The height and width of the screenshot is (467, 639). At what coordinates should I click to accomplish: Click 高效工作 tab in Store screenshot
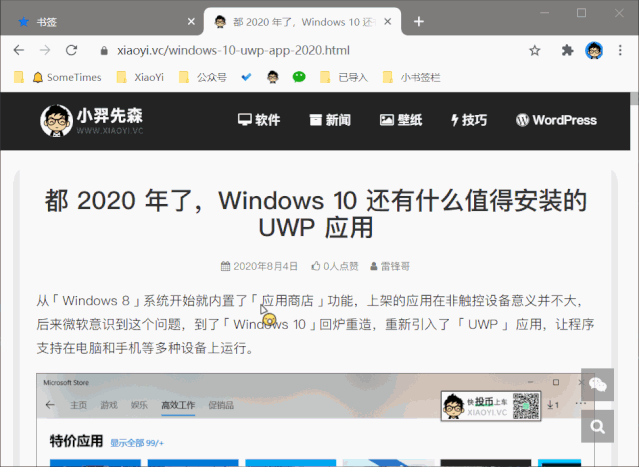(178, 405)
